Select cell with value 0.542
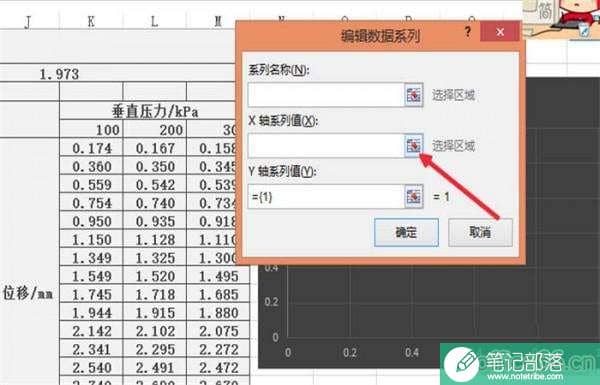The width and height of the screenshot is (600, 385). point(155,184)
